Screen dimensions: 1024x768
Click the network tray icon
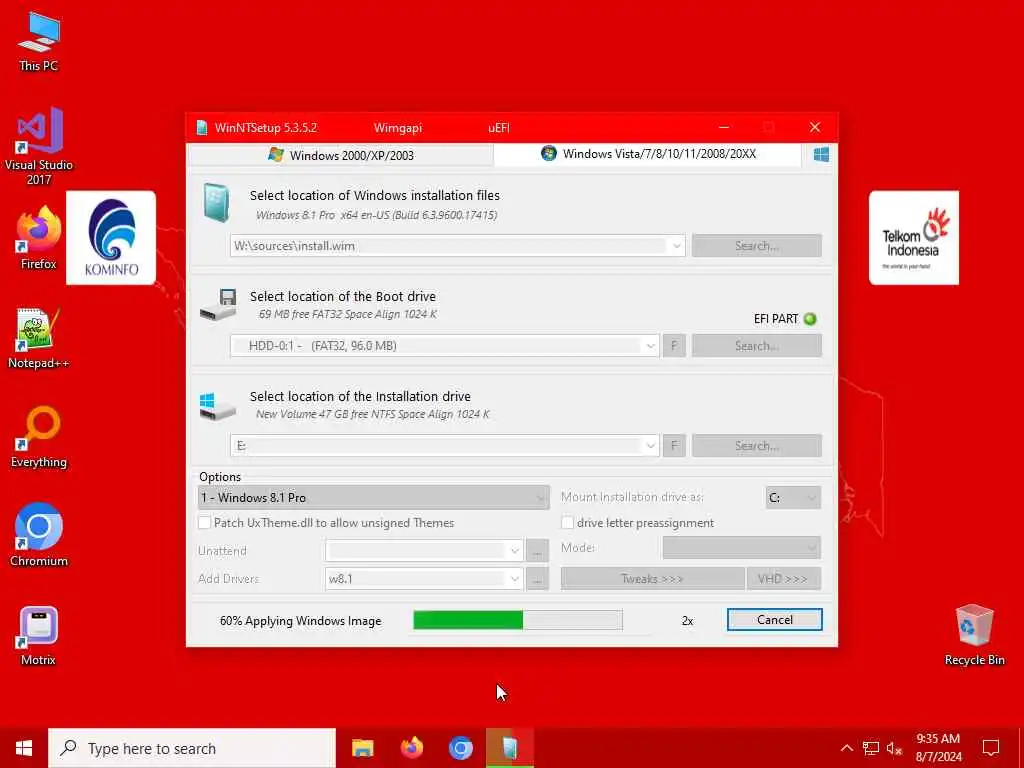871,748
